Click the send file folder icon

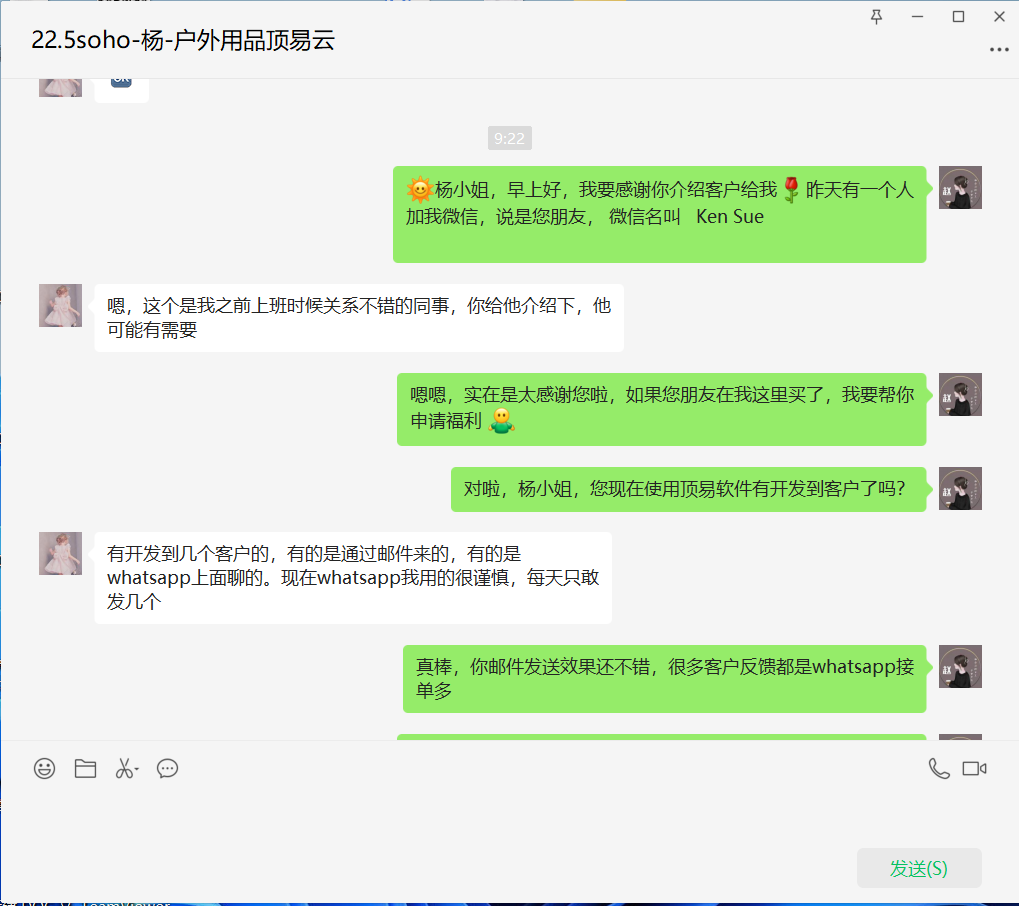click(85, 768)
